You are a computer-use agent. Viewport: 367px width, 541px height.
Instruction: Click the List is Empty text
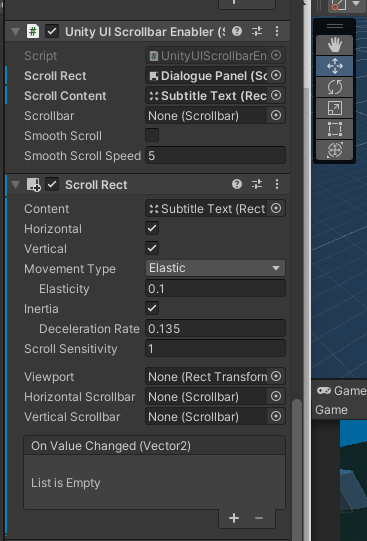coord(66,483)
